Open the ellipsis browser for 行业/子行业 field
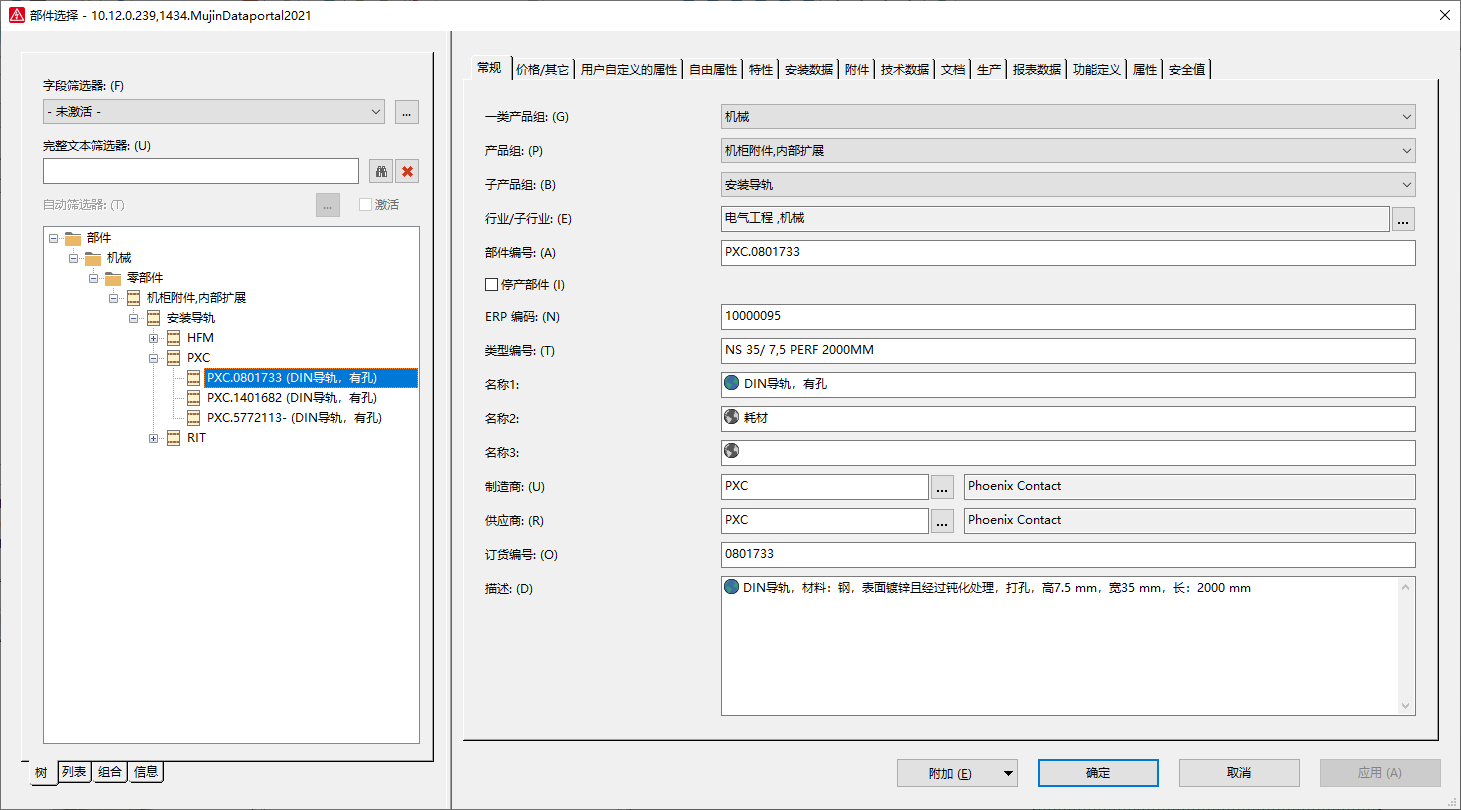The height and width of the screenshot is (810, 1461). coord(1403,218)
